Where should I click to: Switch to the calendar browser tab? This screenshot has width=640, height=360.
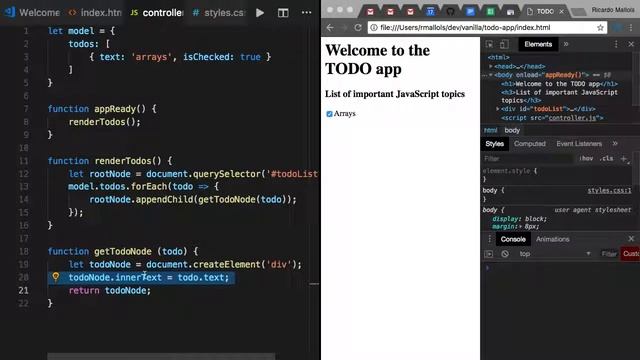click(x=430, y=12)
